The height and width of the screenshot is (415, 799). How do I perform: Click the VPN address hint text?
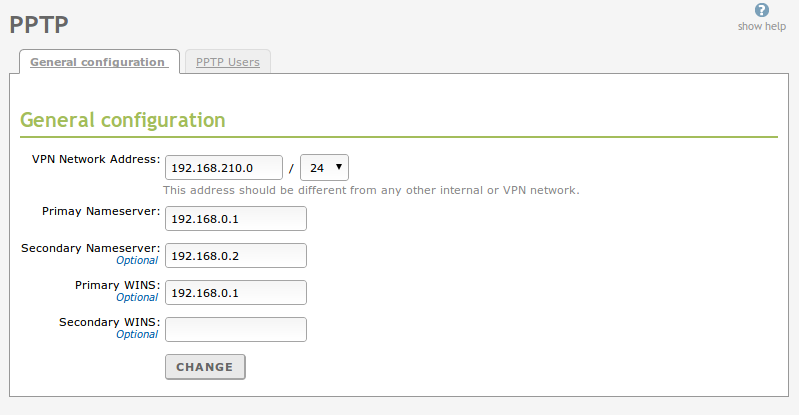tap(371, 190)
